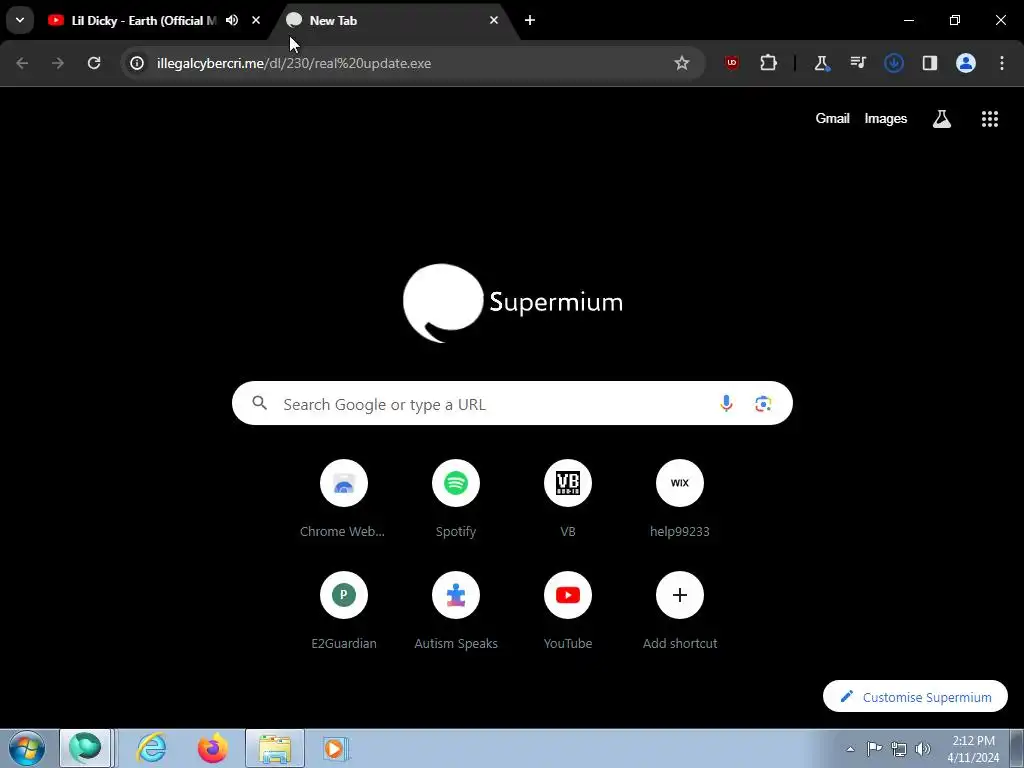This screenshot has height=768, width=1024.
Task: Open the Extensions puzzle-piece menu
Action: point(768,63)
